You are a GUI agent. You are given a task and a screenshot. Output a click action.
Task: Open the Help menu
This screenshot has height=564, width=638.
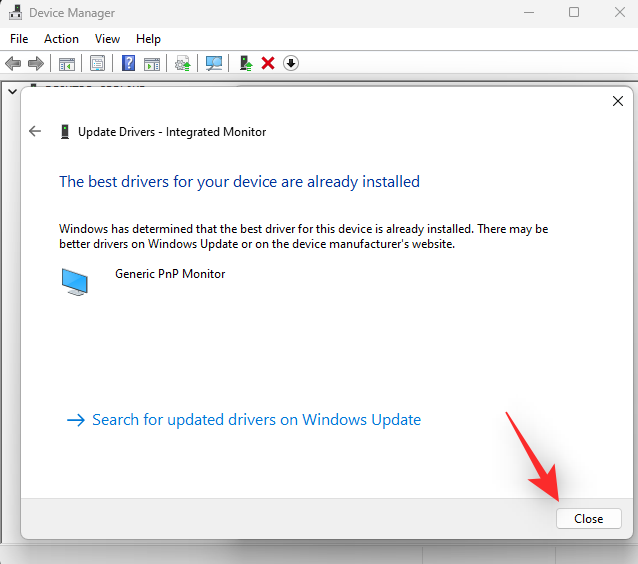(148, 39)
